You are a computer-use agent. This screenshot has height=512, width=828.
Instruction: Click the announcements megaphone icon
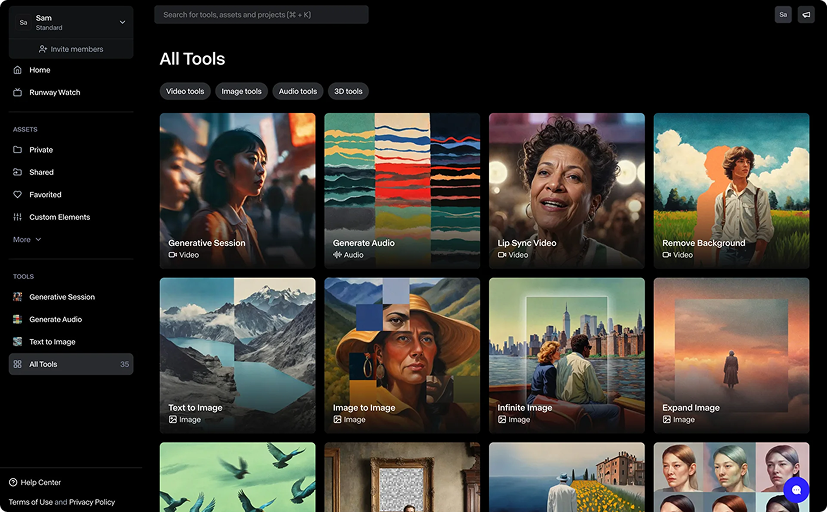(x=806, y=15)
